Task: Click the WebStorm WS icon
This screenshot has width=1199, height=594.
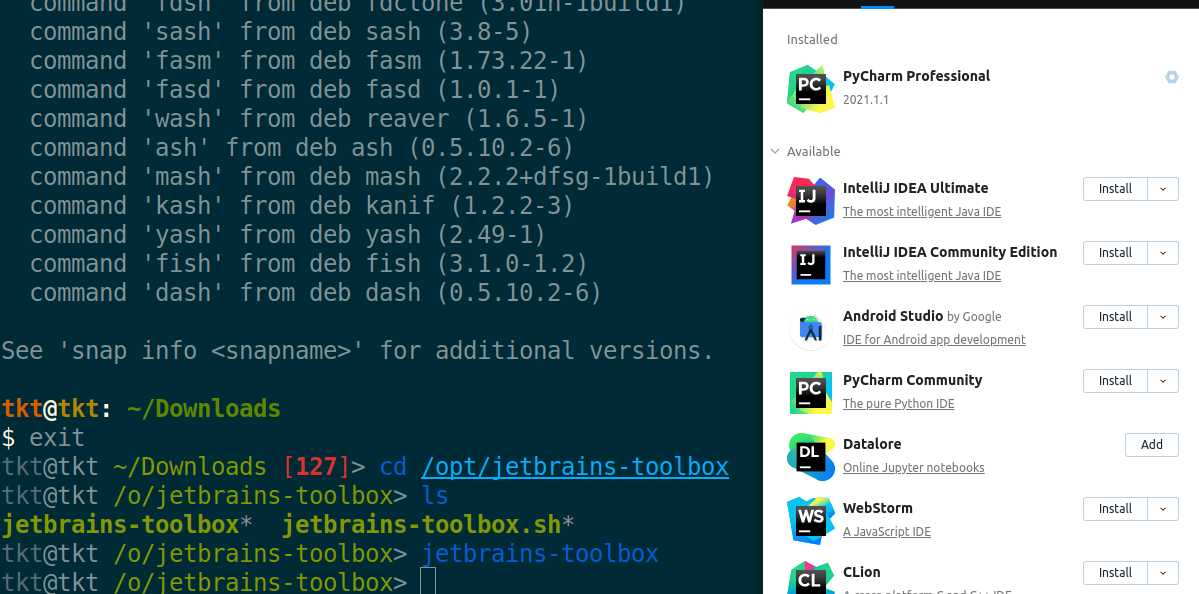Action: pyautogui.click(x=811, y=521)
